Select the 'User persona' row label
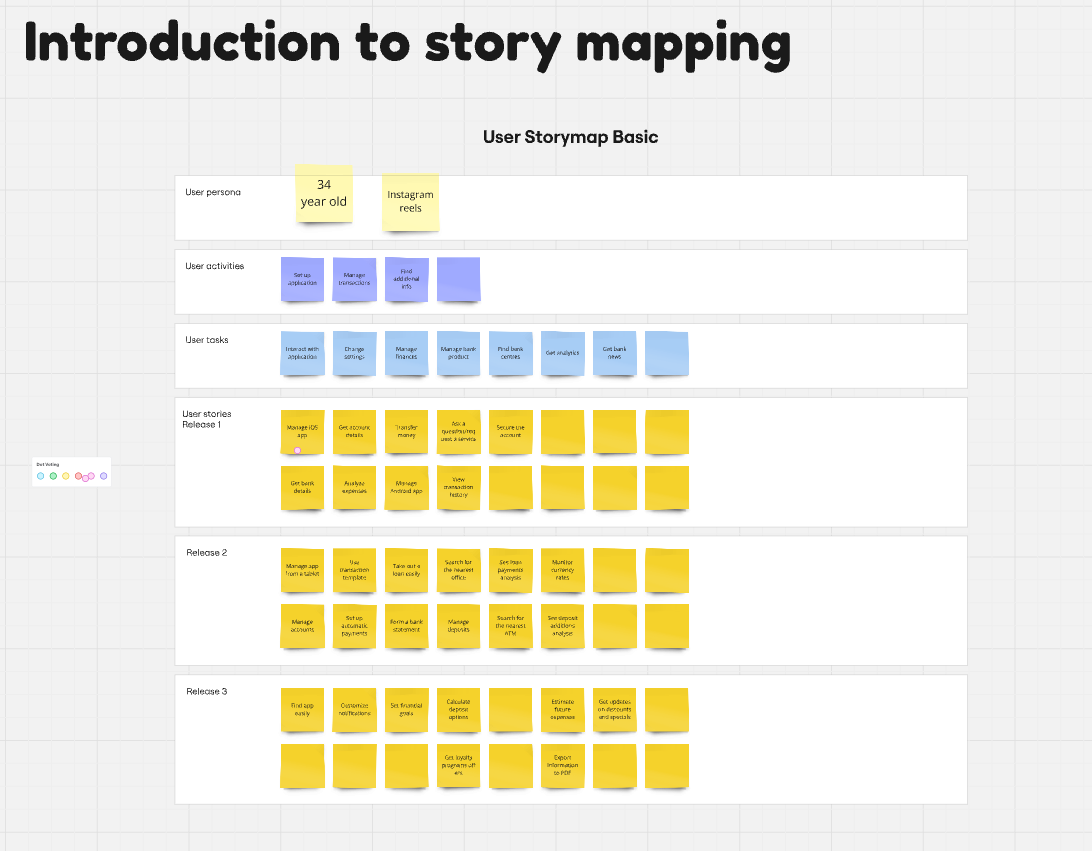Screen dimensions: 1092x851 coord(212,192)
